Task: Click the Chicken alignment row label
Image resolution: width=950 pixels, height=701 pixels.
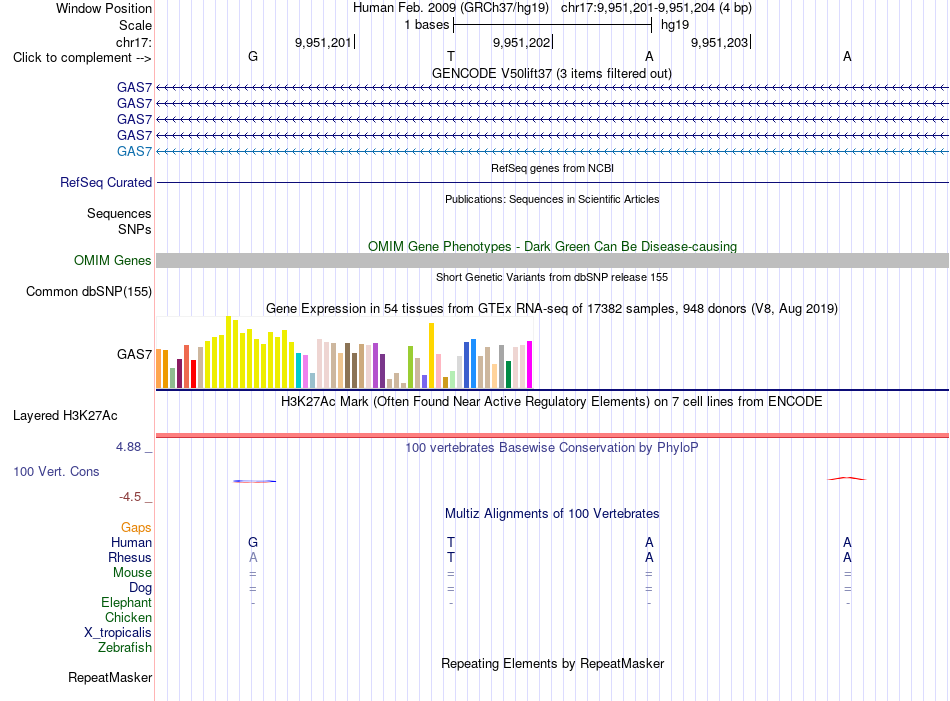Action: point(128,617)
